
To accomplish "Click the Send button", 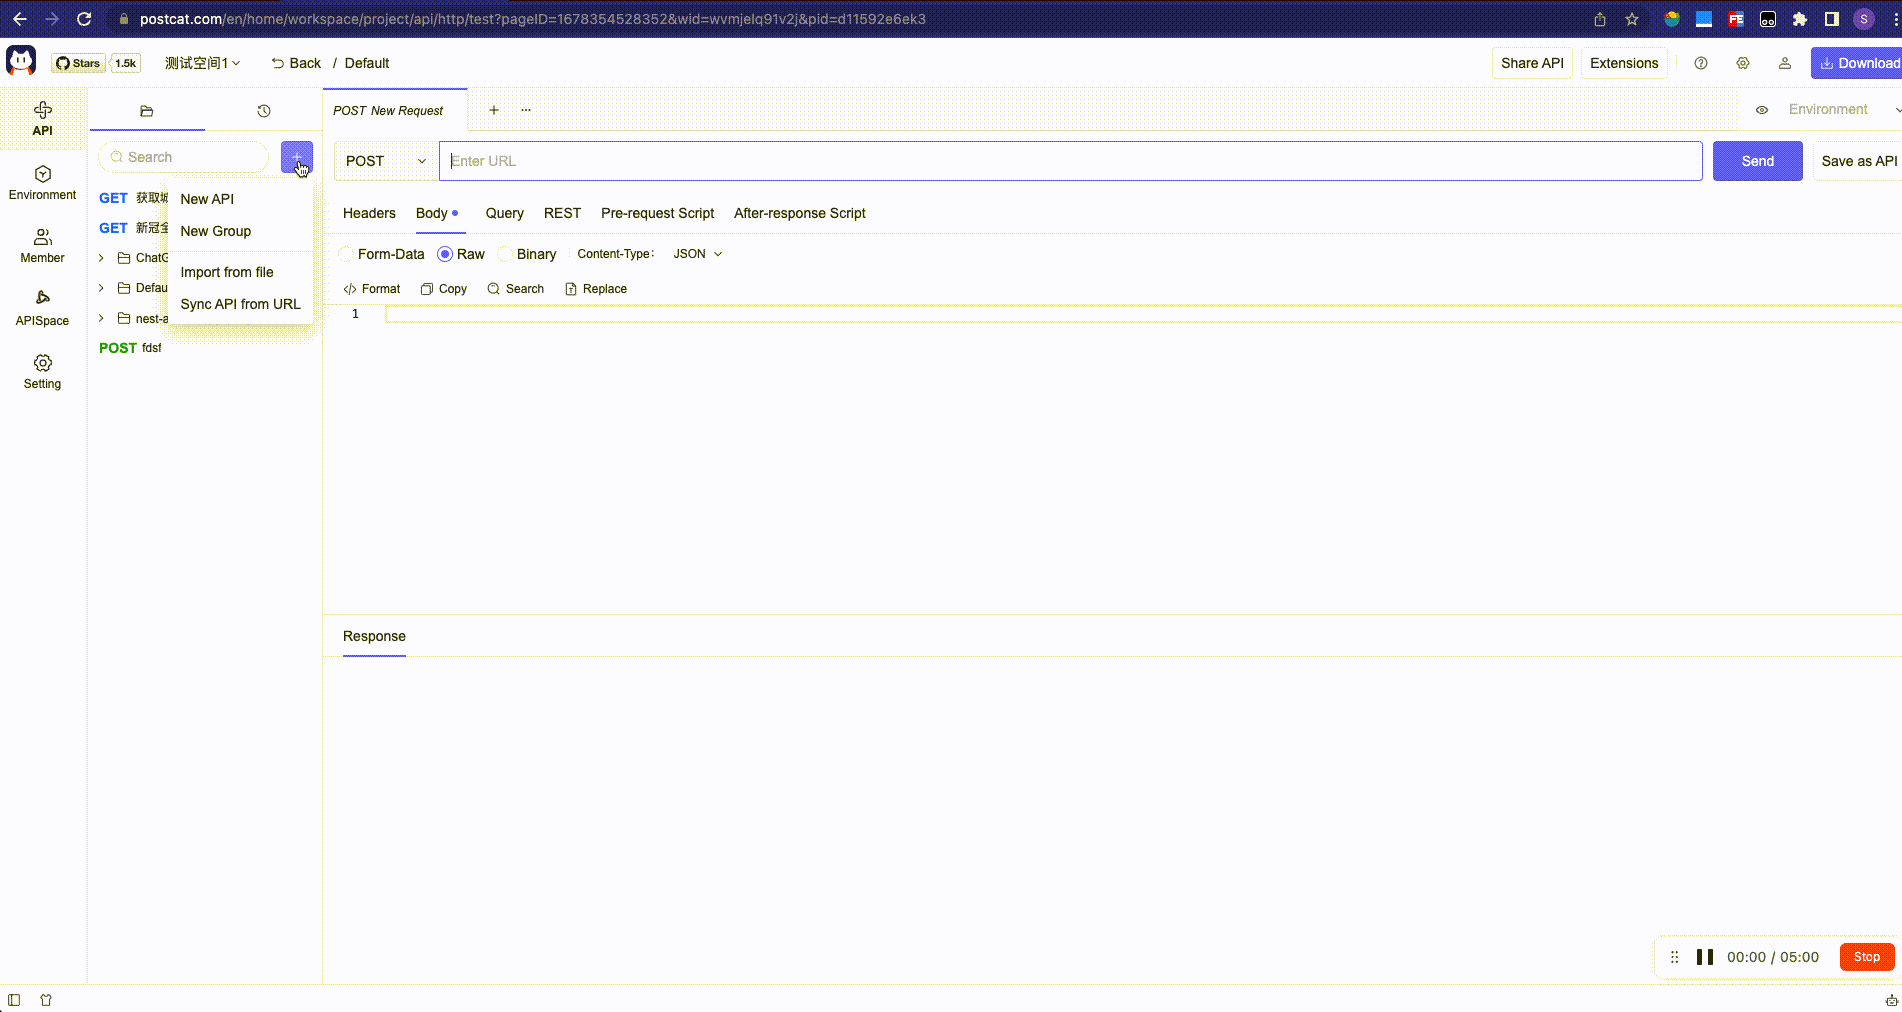I will coord(1757,161).
